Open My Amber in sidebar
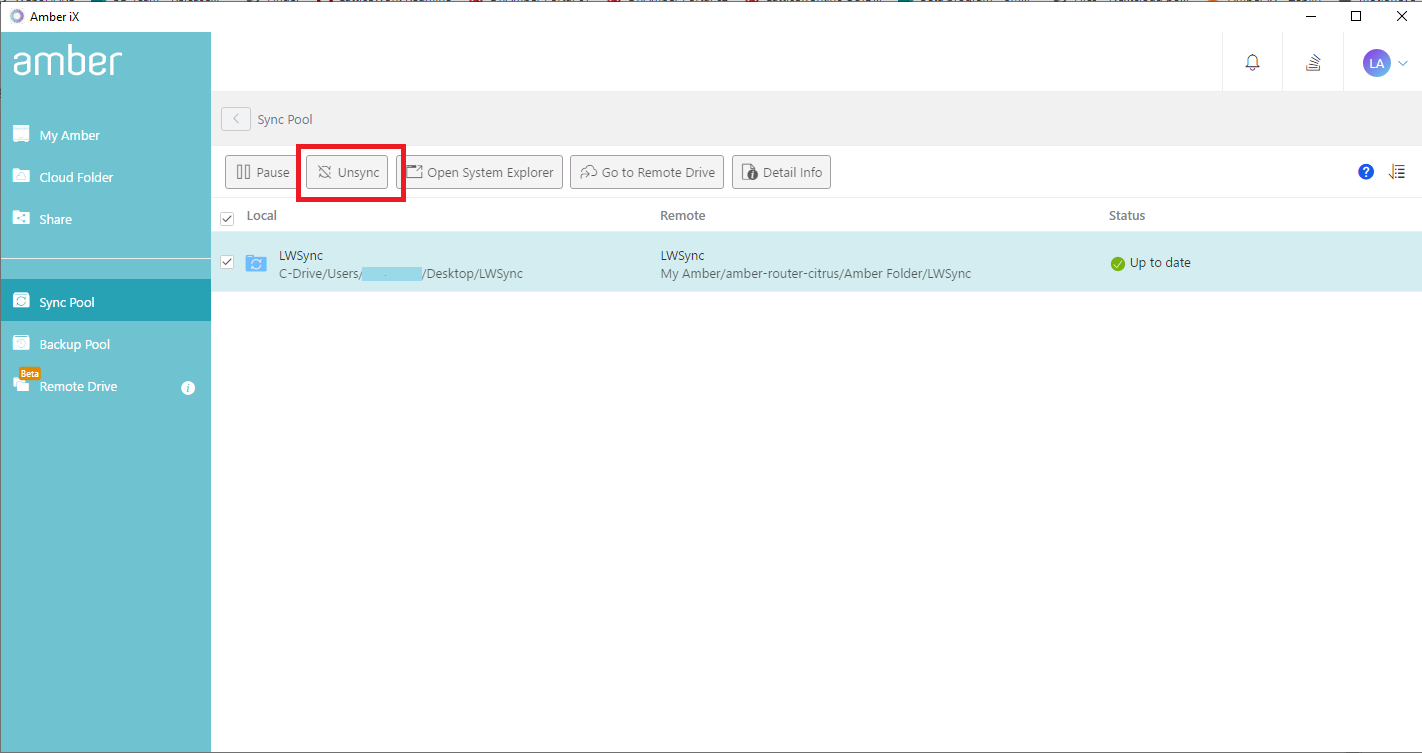This screenshot has height=753, width=1422. point(105,135)
